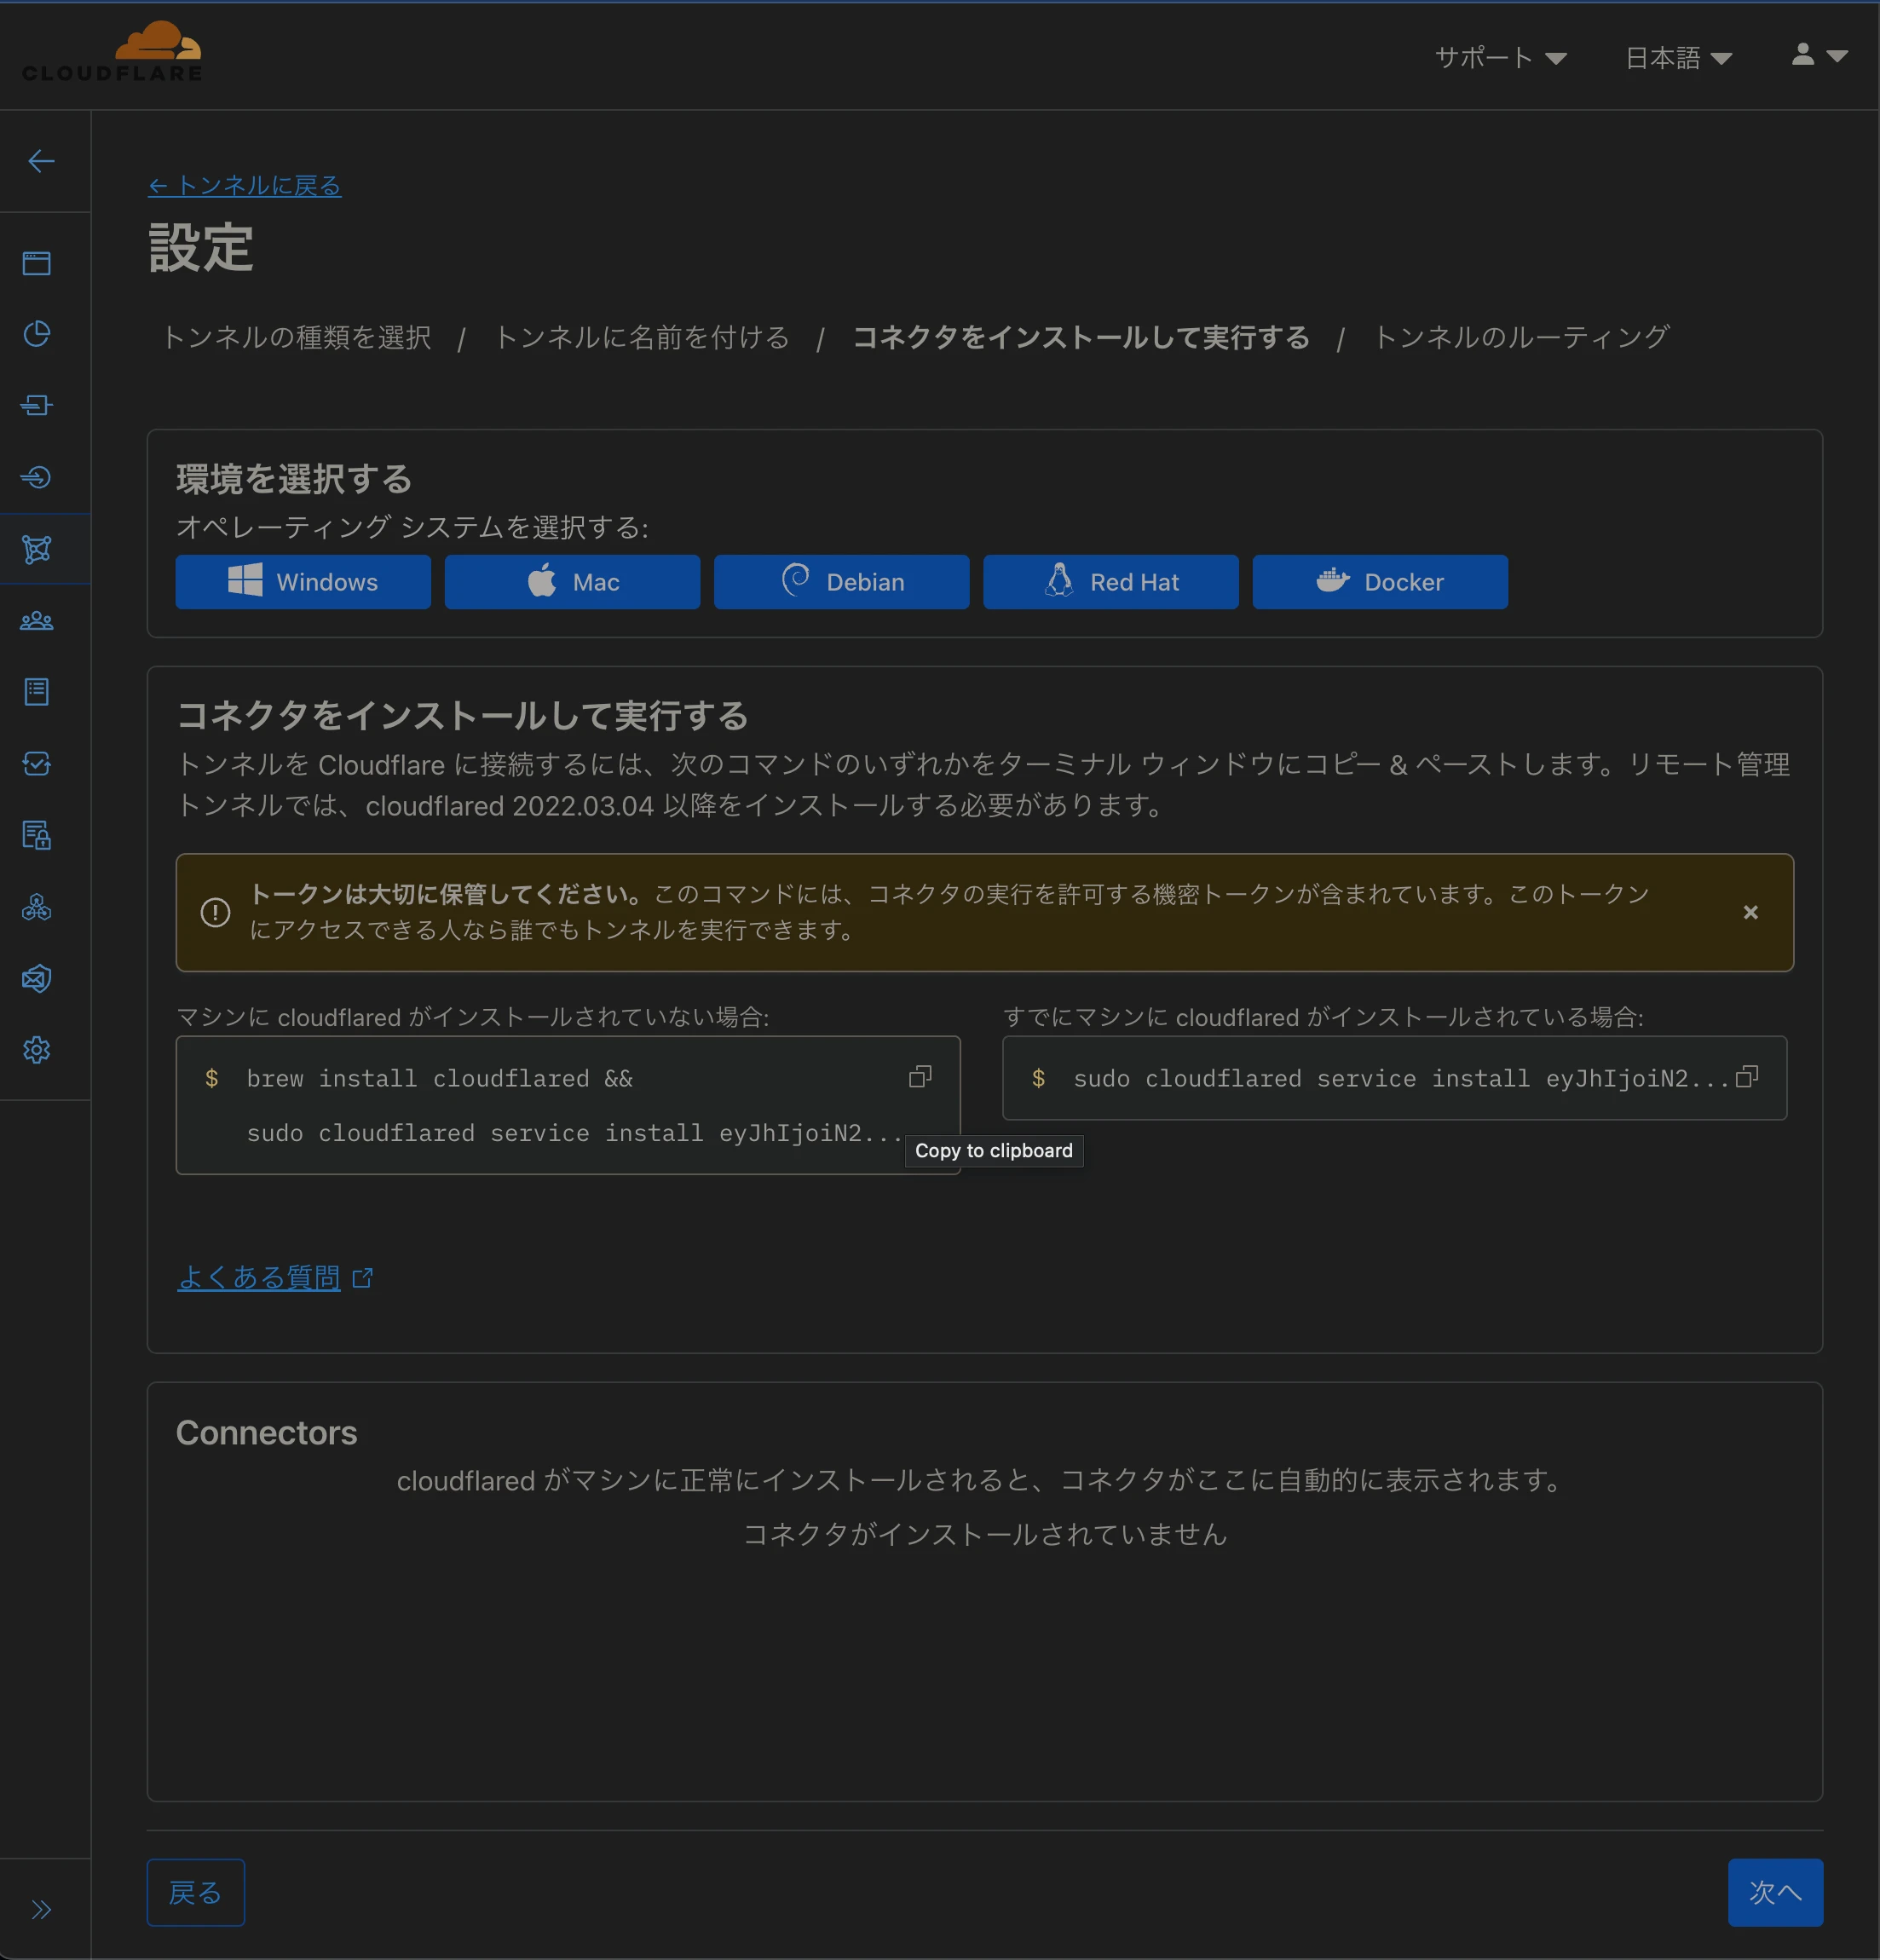Viewport: 1880px width, 1960px height.
Task: Go to トンネルの種類を選択 step
Action: [296, 338]
